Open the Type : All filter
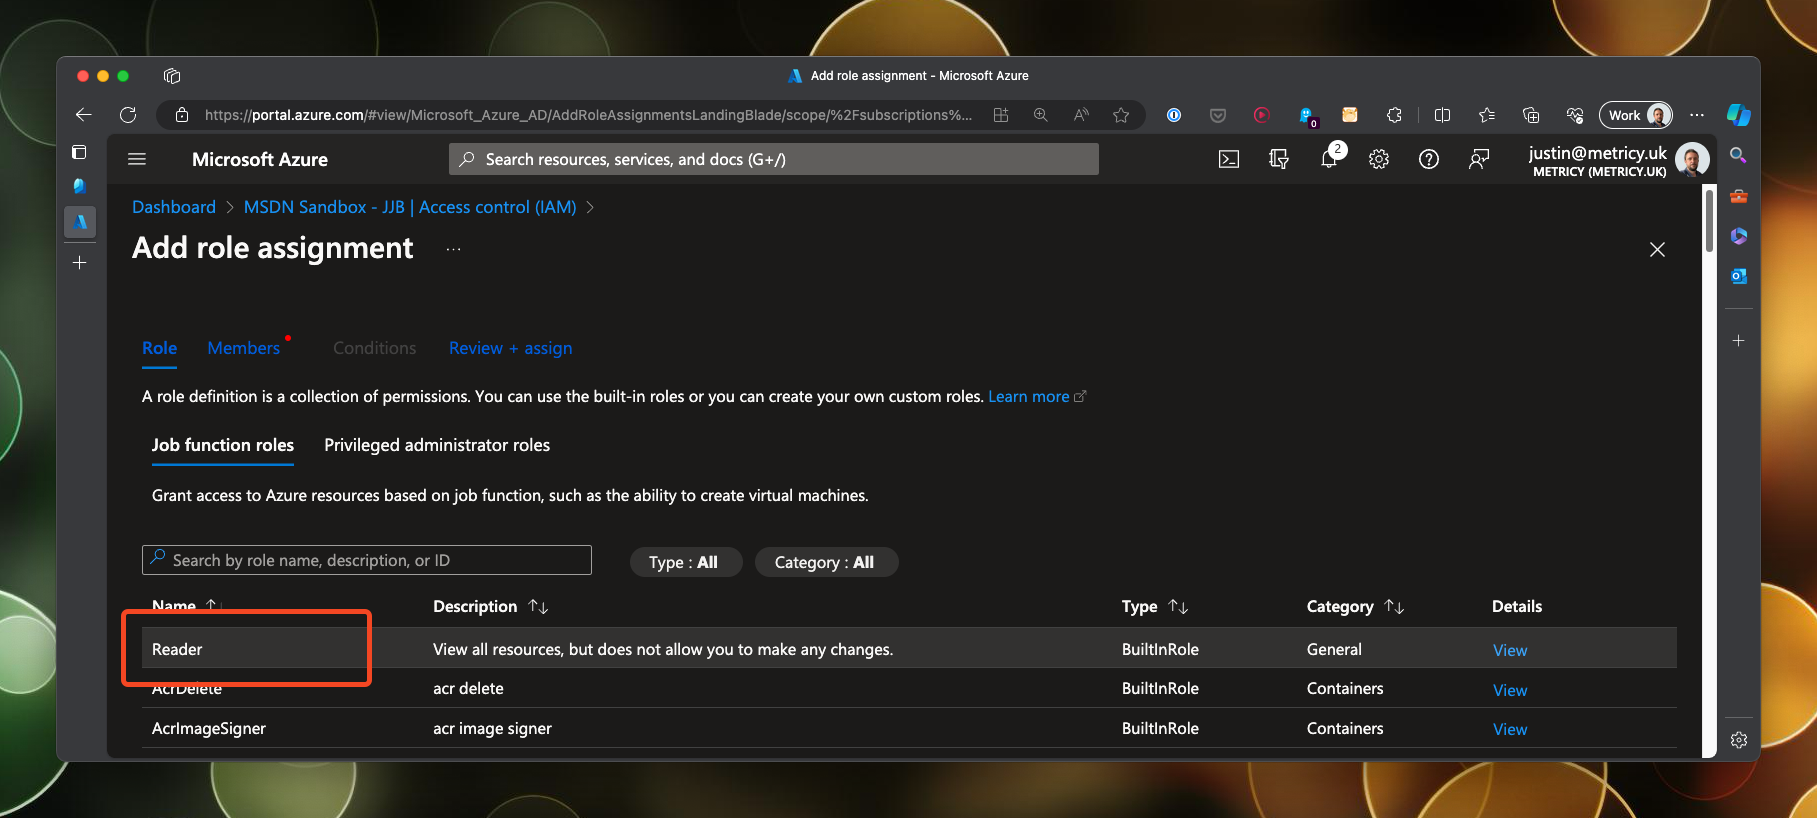 click(x=684, y=562)
